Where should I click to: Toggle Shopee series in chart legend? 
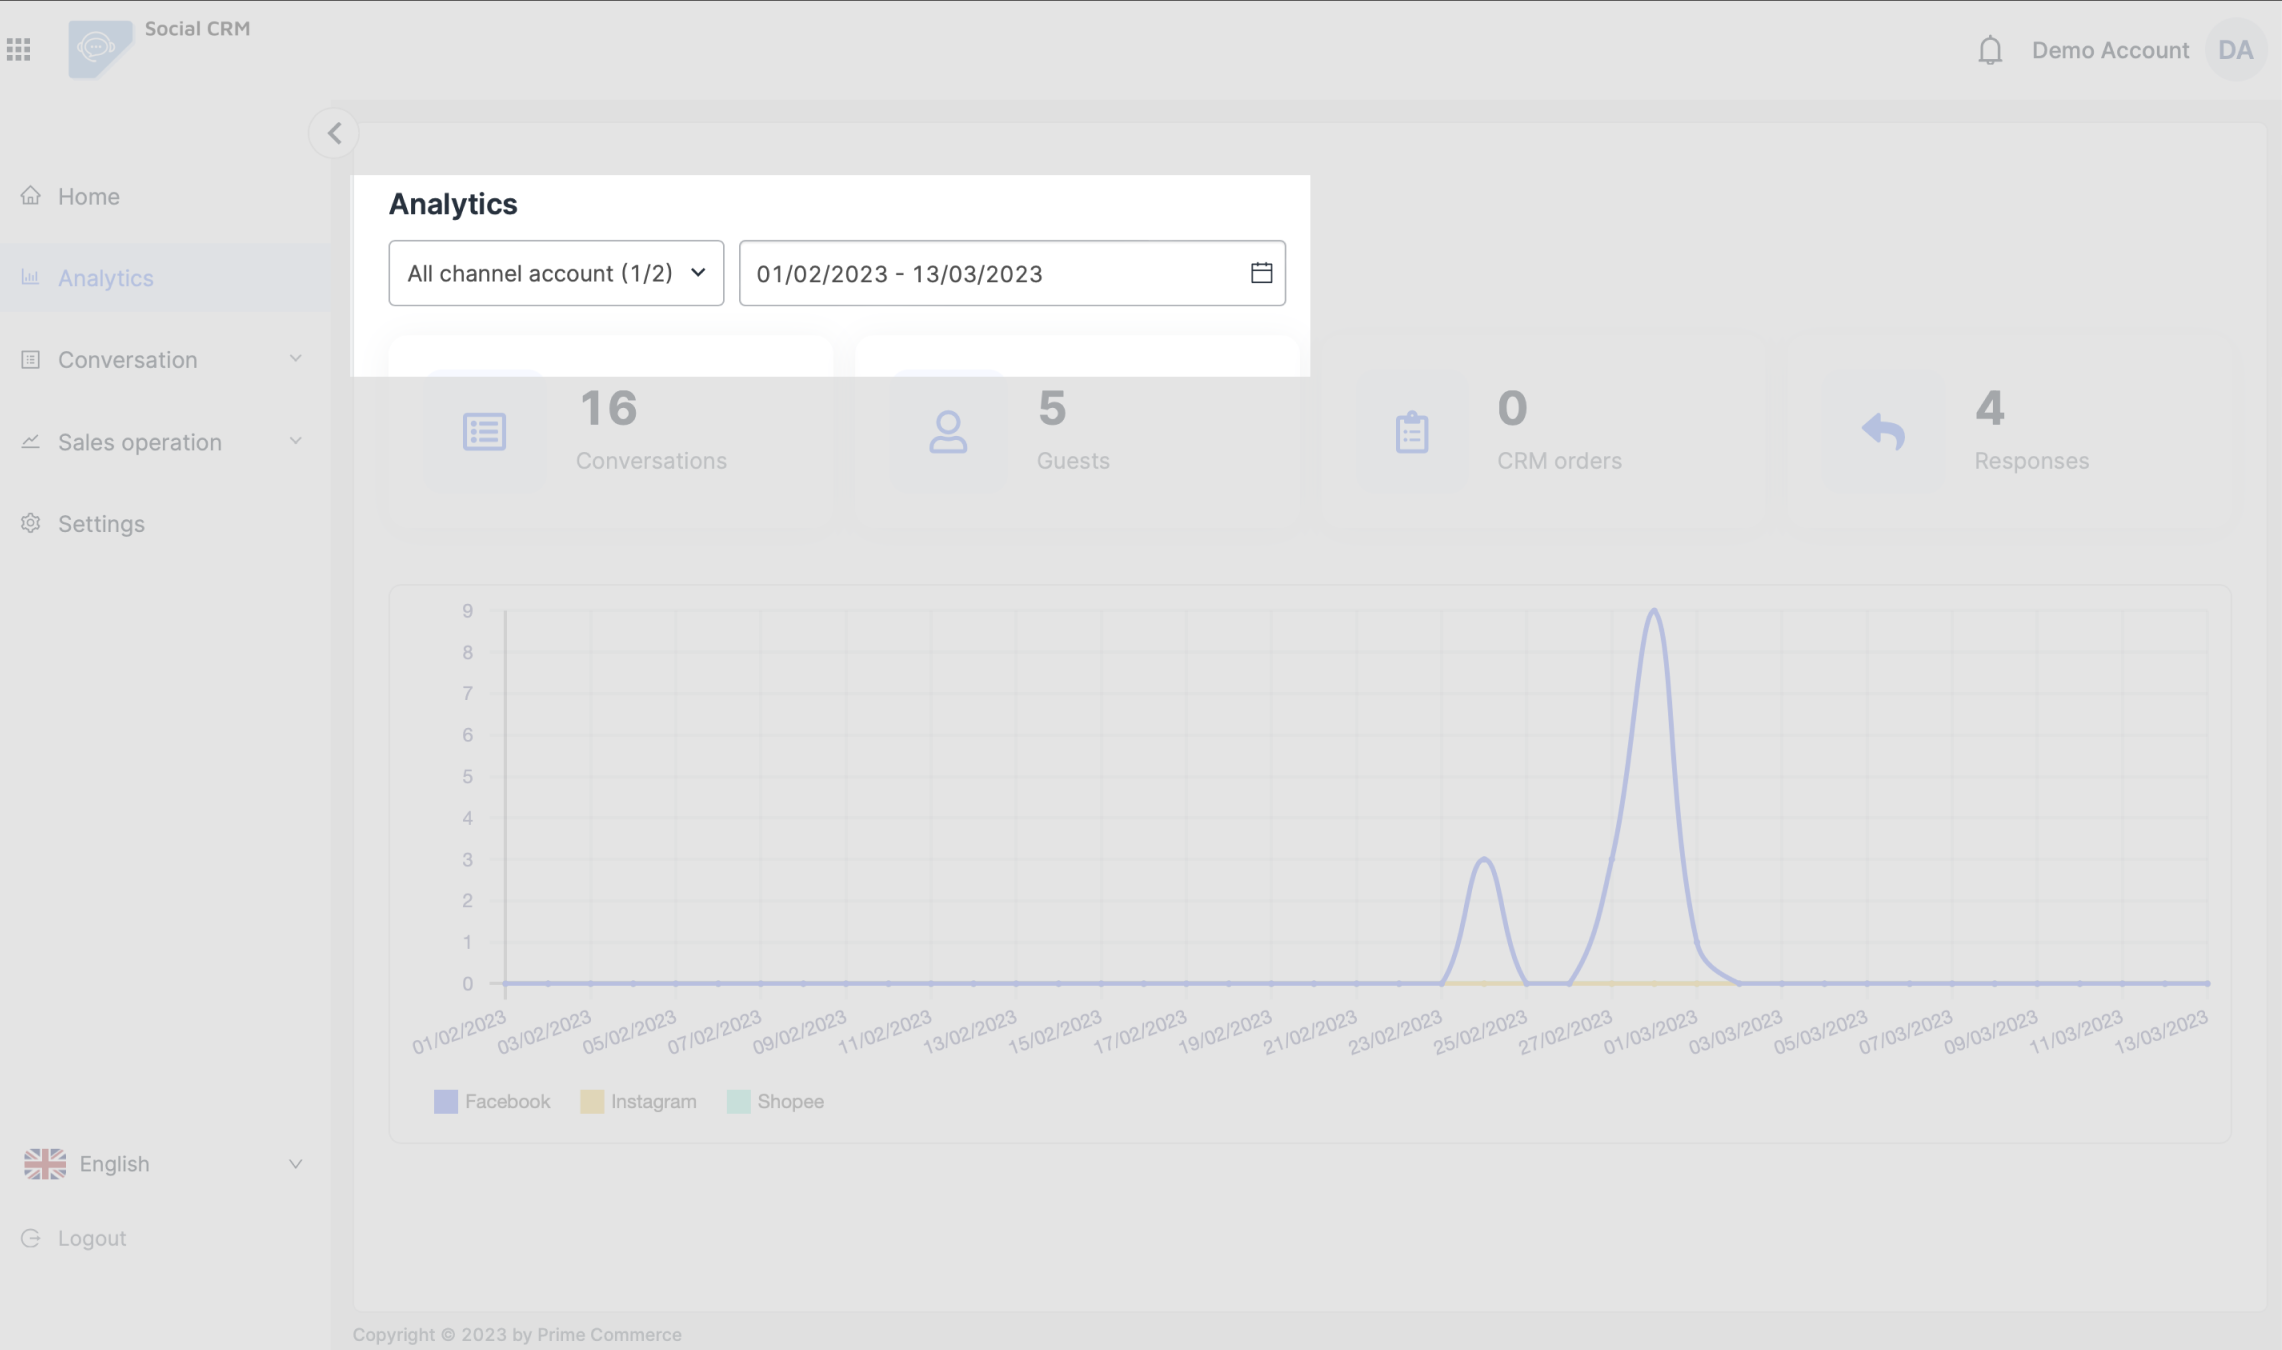click(x=775, y=1101)
